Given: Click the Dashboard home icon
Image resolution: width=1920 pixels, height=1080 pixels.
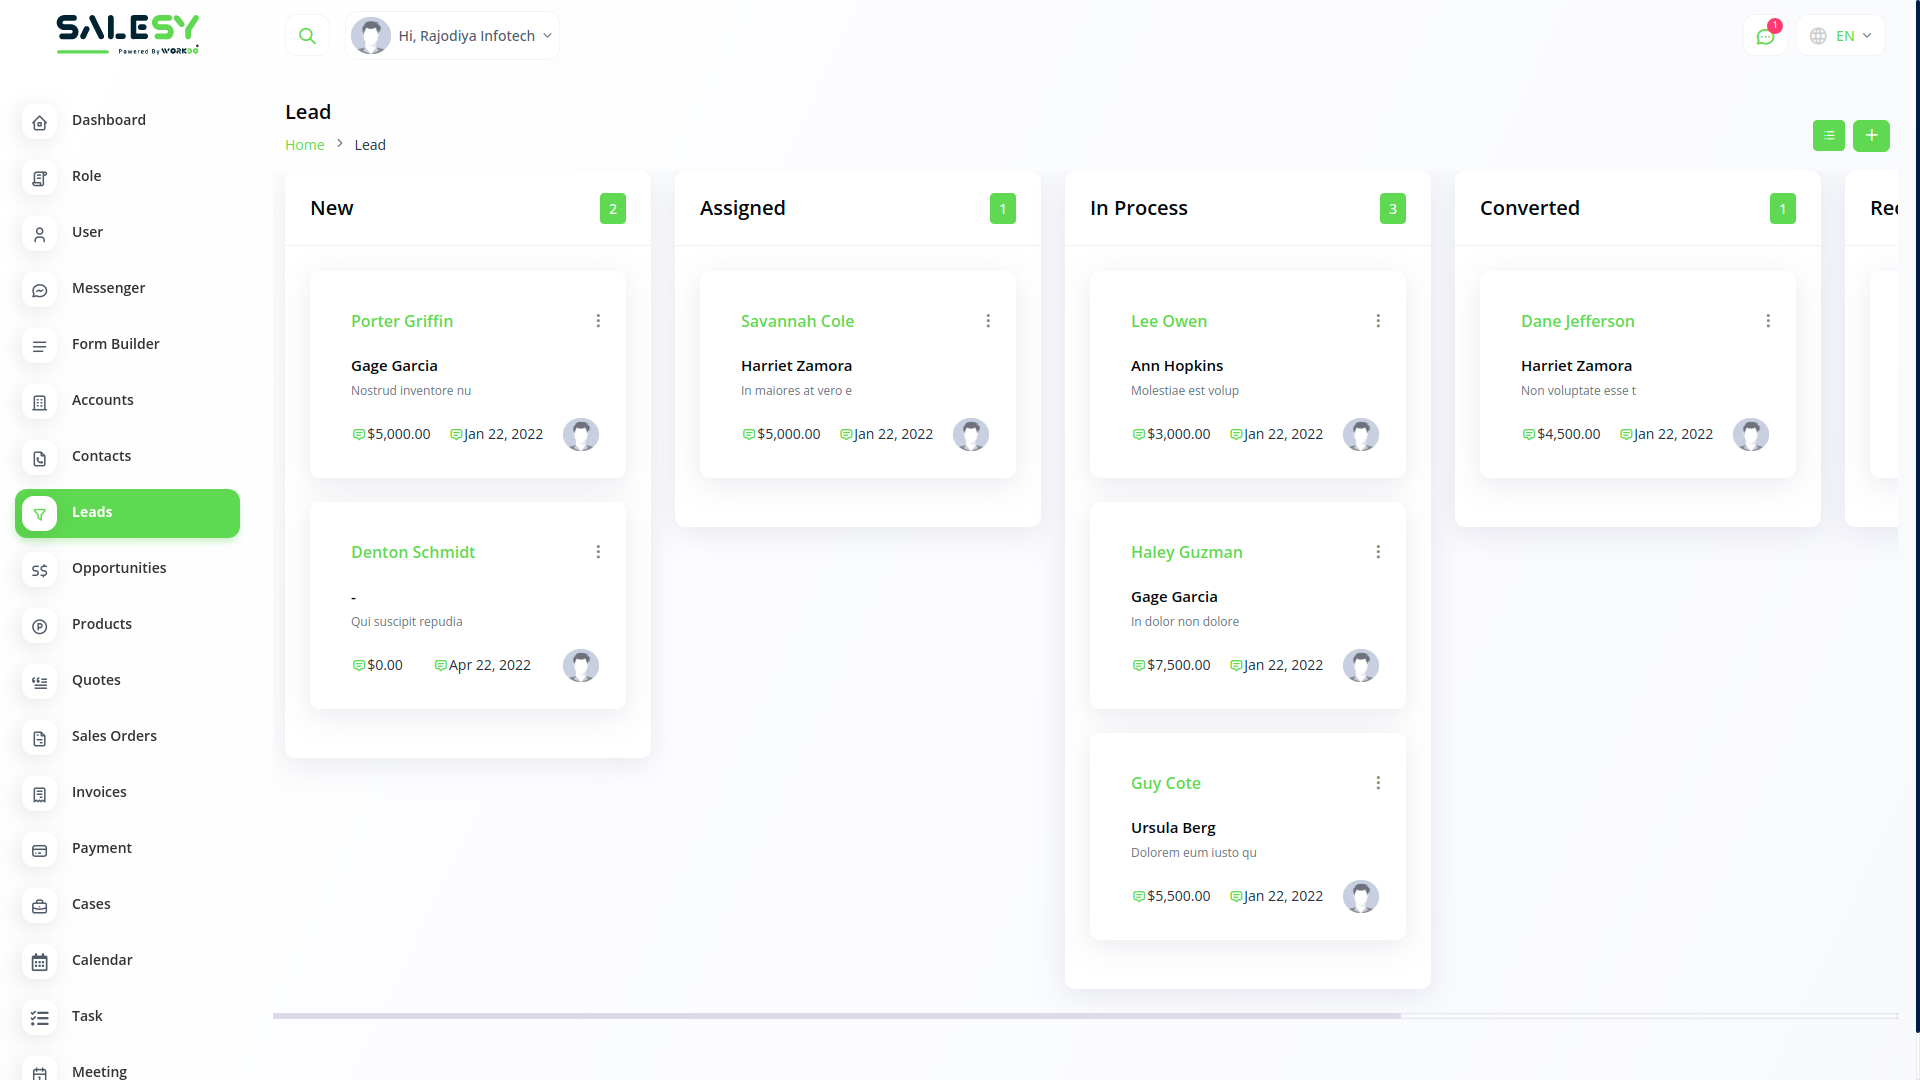Looking at the screenshot, I should (40, 122).
